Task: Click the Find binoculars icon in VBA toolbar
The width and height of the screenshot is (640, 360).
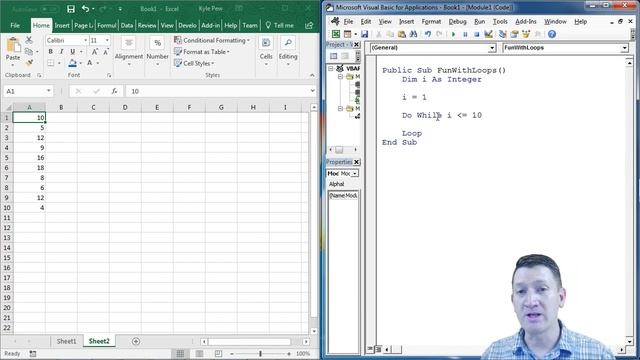Action: tap(413, 34)
